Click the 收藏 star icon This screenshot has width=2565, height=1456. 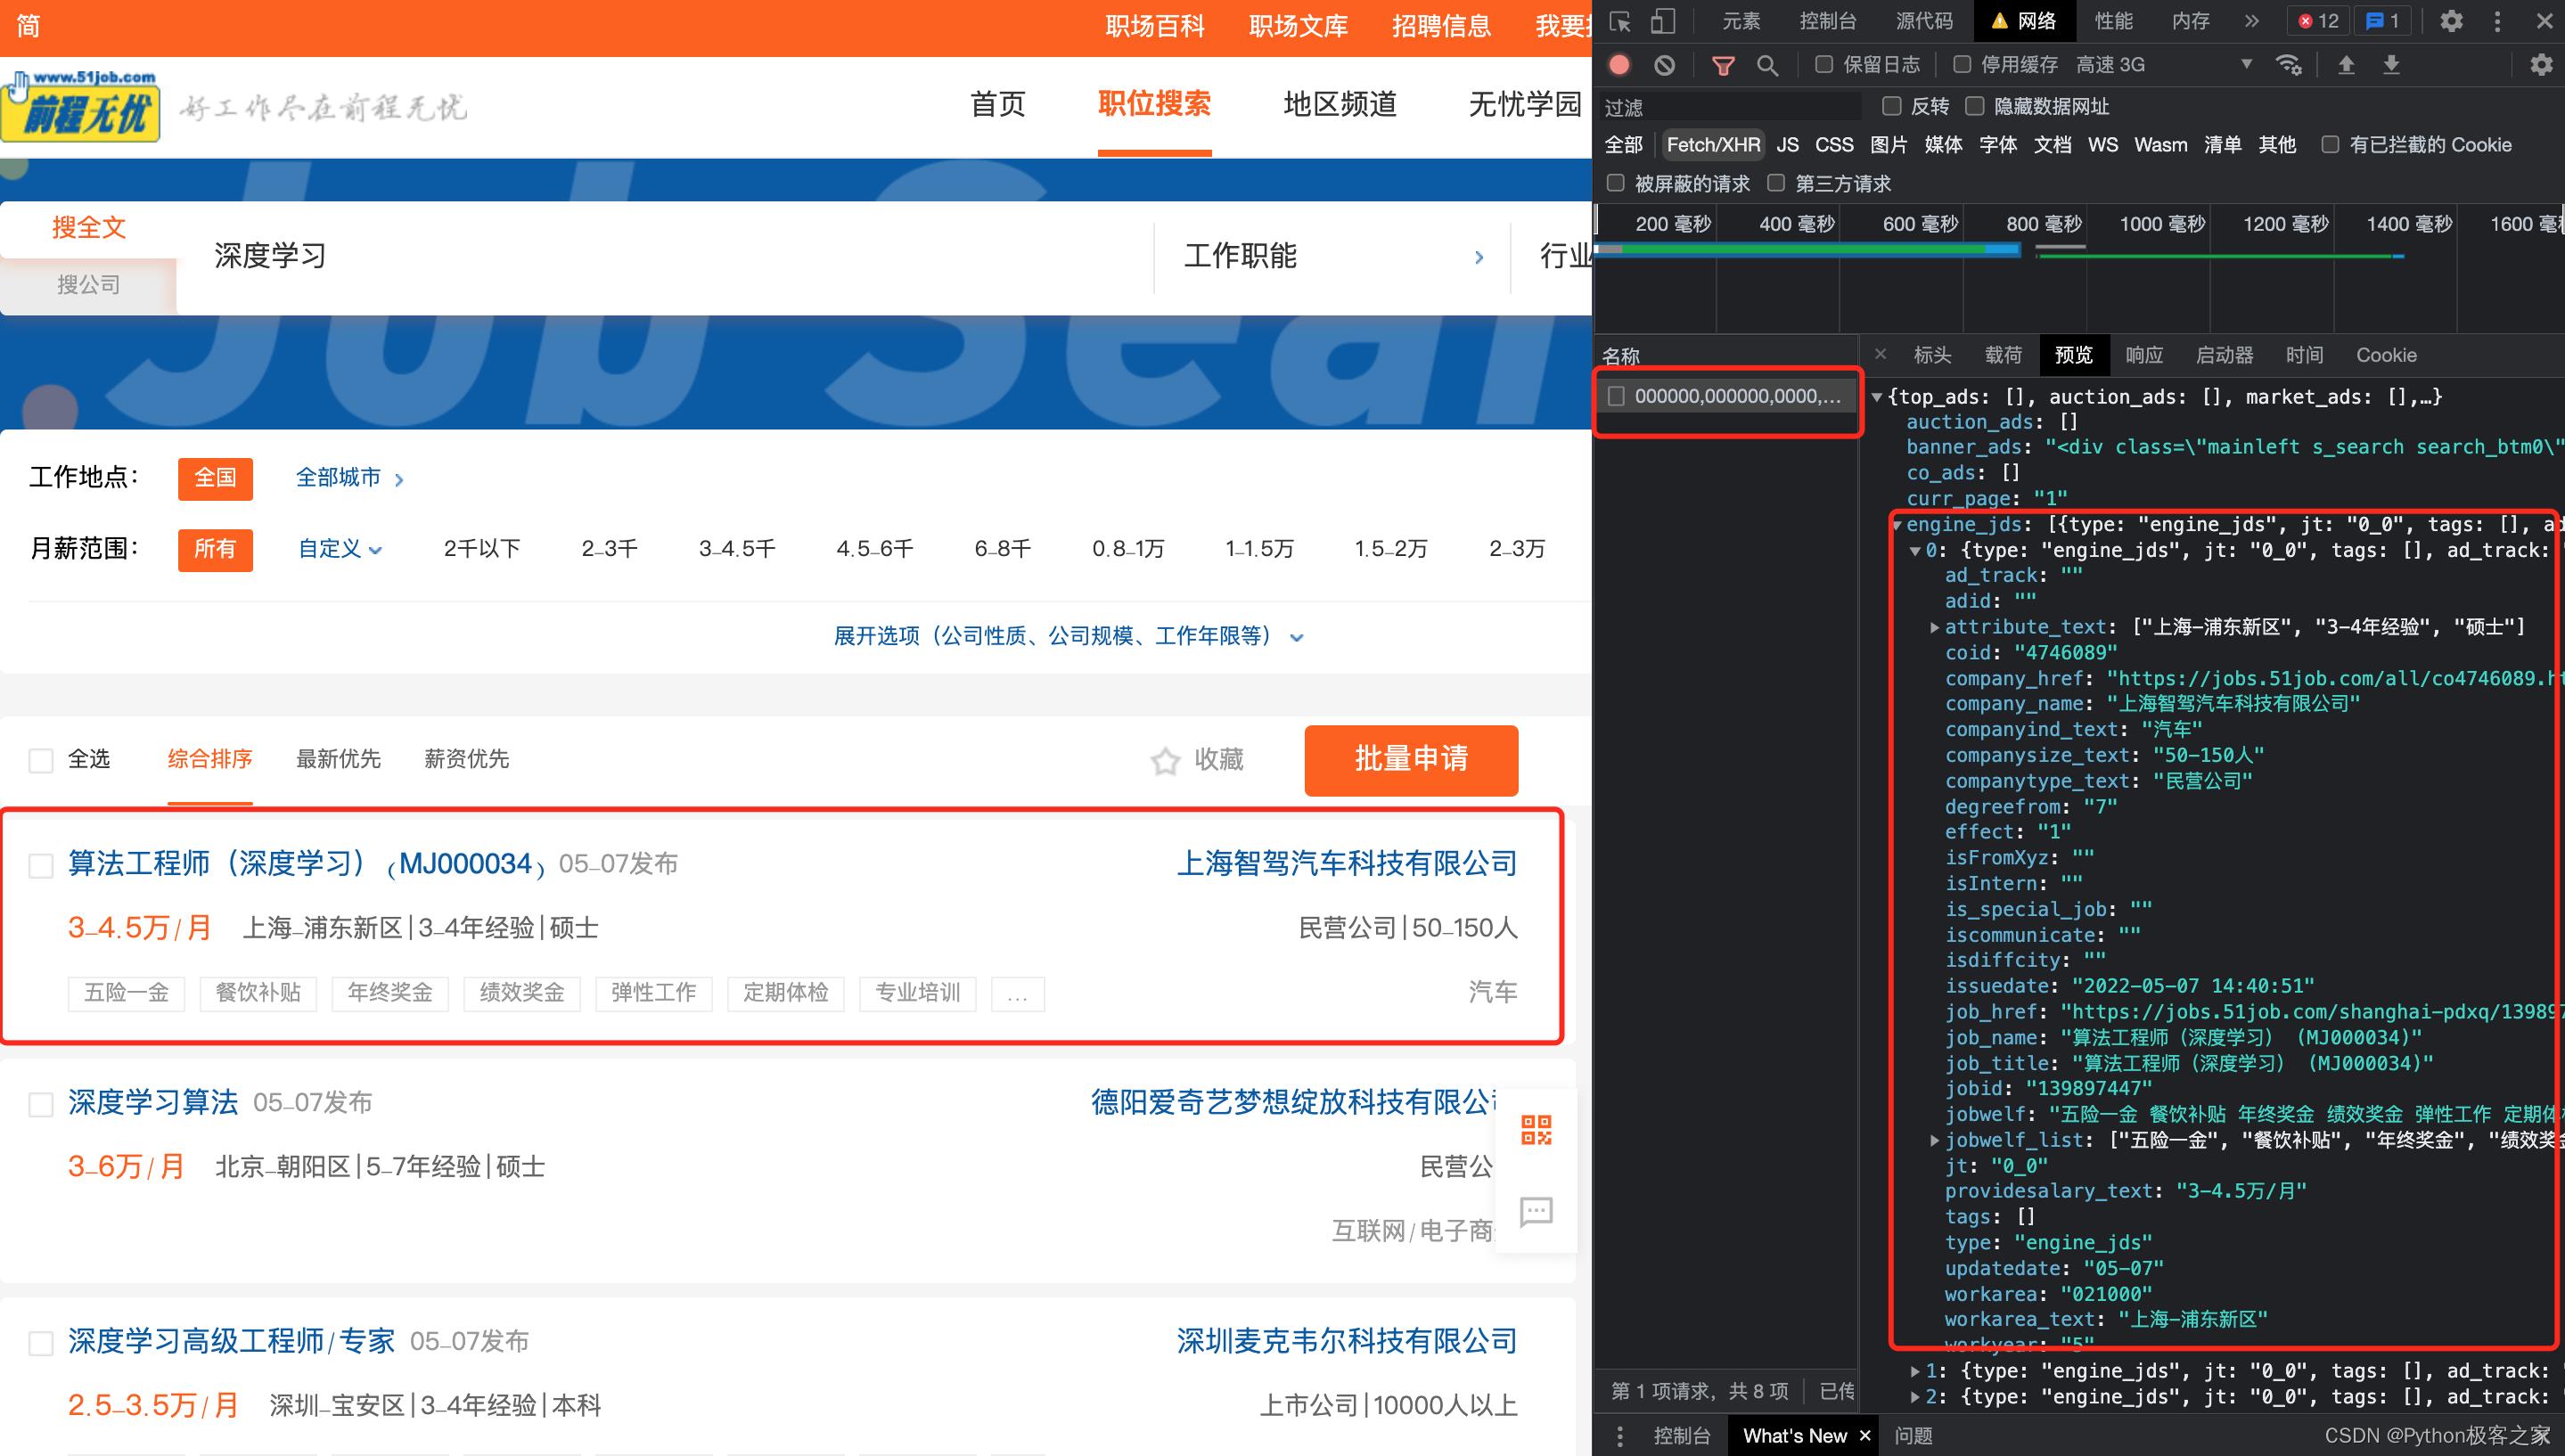pos(1165,761)
